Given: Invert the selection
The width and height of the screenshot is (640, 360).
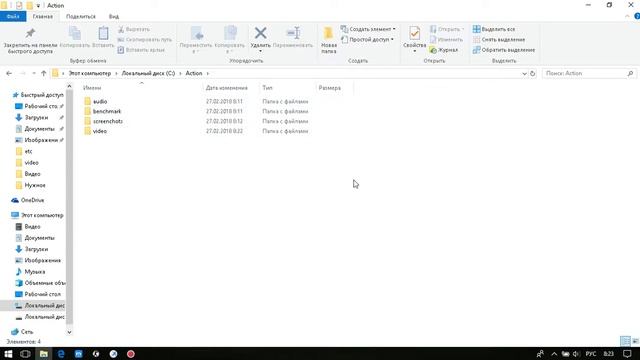Looking at the screenshot, I should click(x=504, y=50).
